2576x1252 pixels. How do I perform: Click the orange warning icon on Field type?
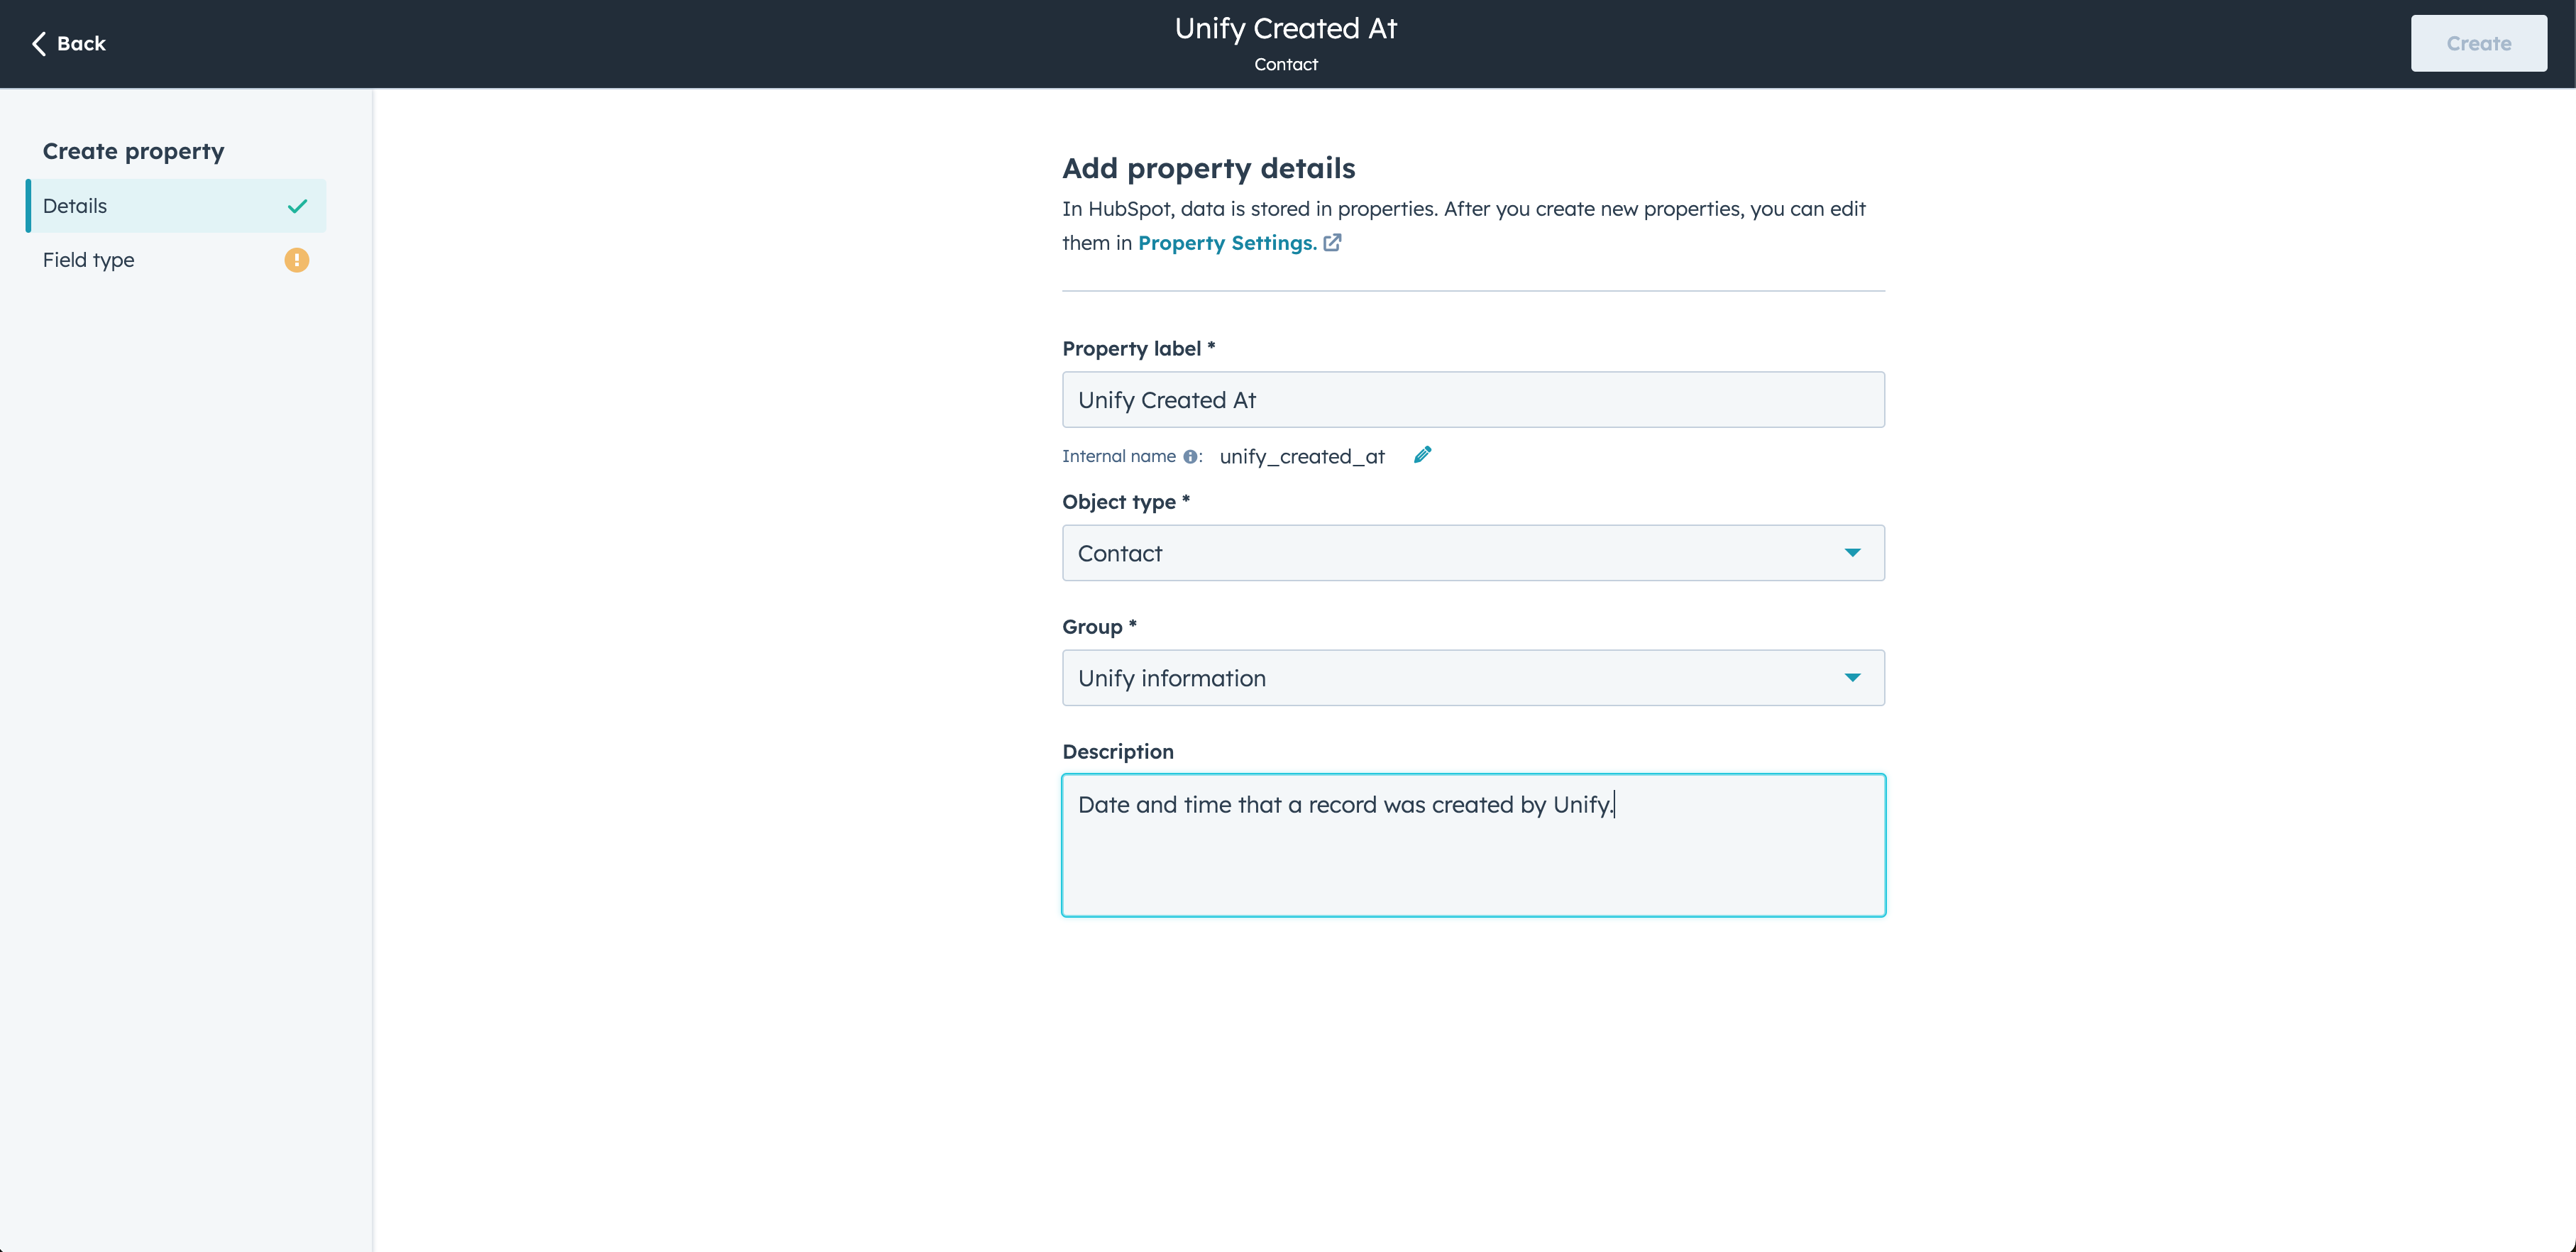click(x=296, y=260)
